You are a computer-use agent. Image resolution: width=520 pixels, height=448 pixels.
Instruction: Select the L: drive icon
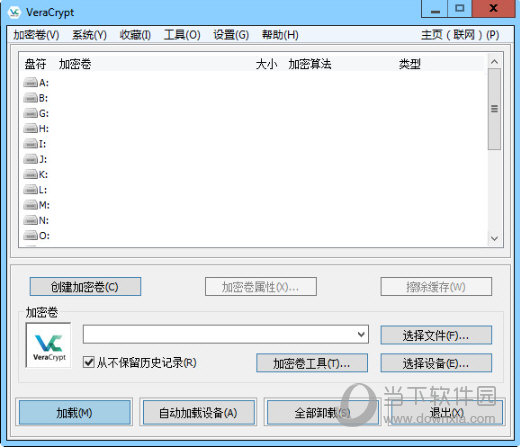click(30, 190)
